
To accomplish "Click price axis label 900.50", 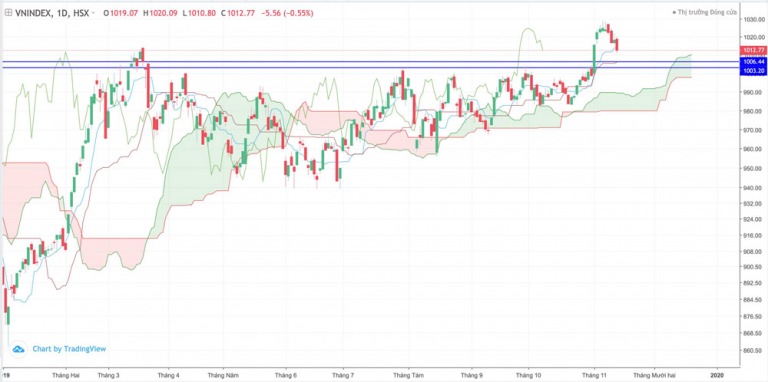I will [x=754, y=267].
